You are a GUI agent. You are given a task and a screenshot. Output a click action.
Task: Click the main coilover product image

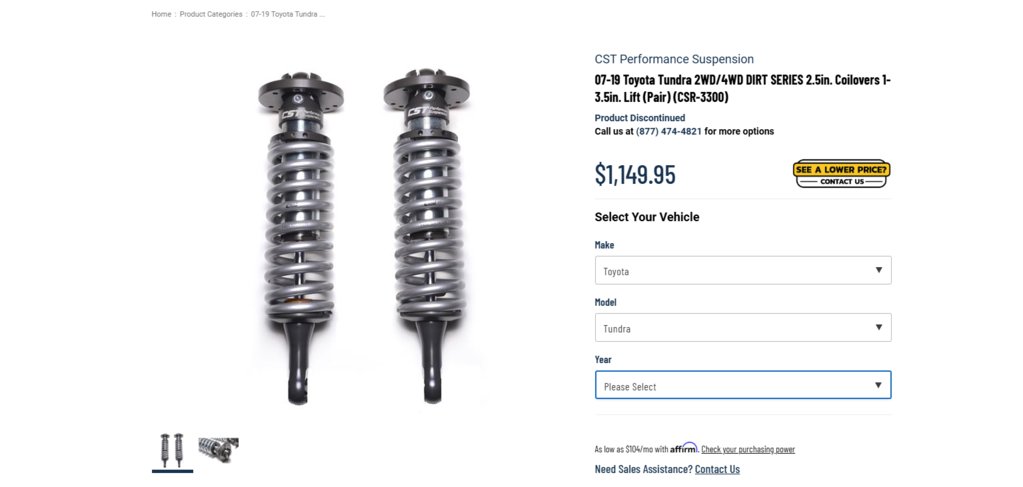coord(363,236)
